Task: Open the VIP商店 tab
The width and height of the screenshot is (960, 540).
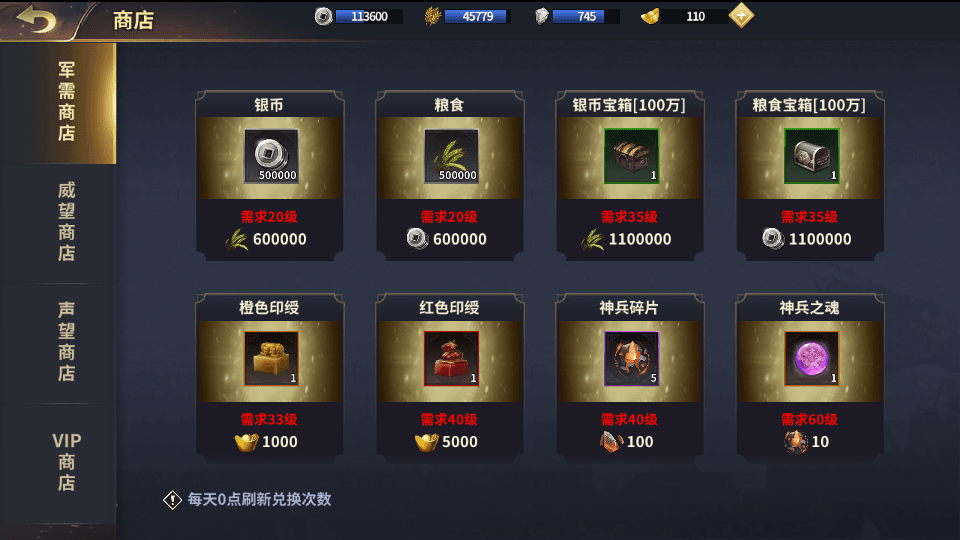Action: 58,463
